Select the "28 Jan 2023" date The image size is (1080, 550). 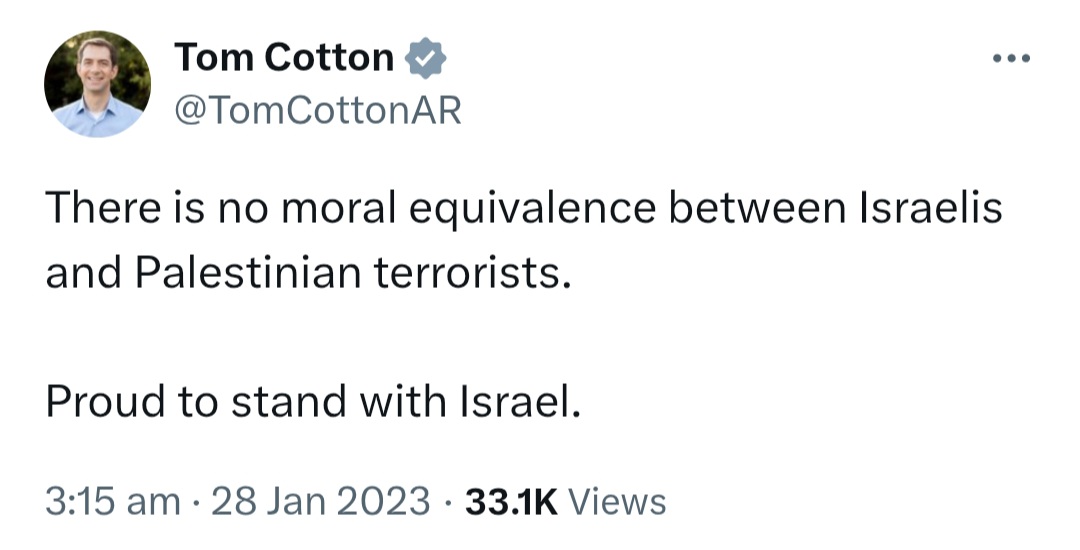[x=321, y=501]
